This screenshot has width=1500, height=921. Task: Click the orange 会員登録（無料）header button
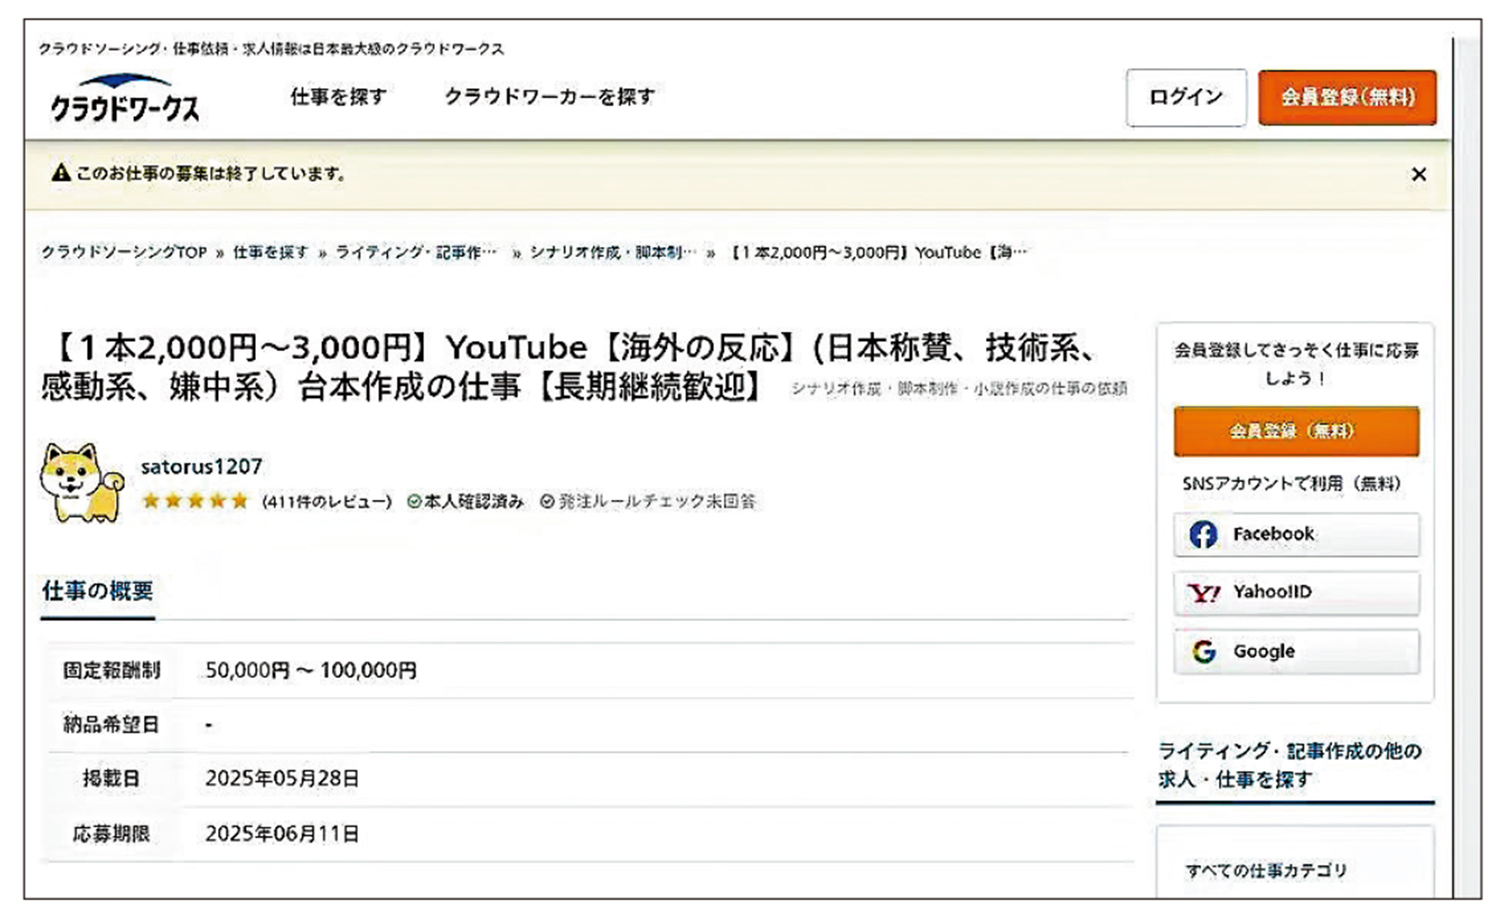pyautogui.click(x=1348, y=98)
